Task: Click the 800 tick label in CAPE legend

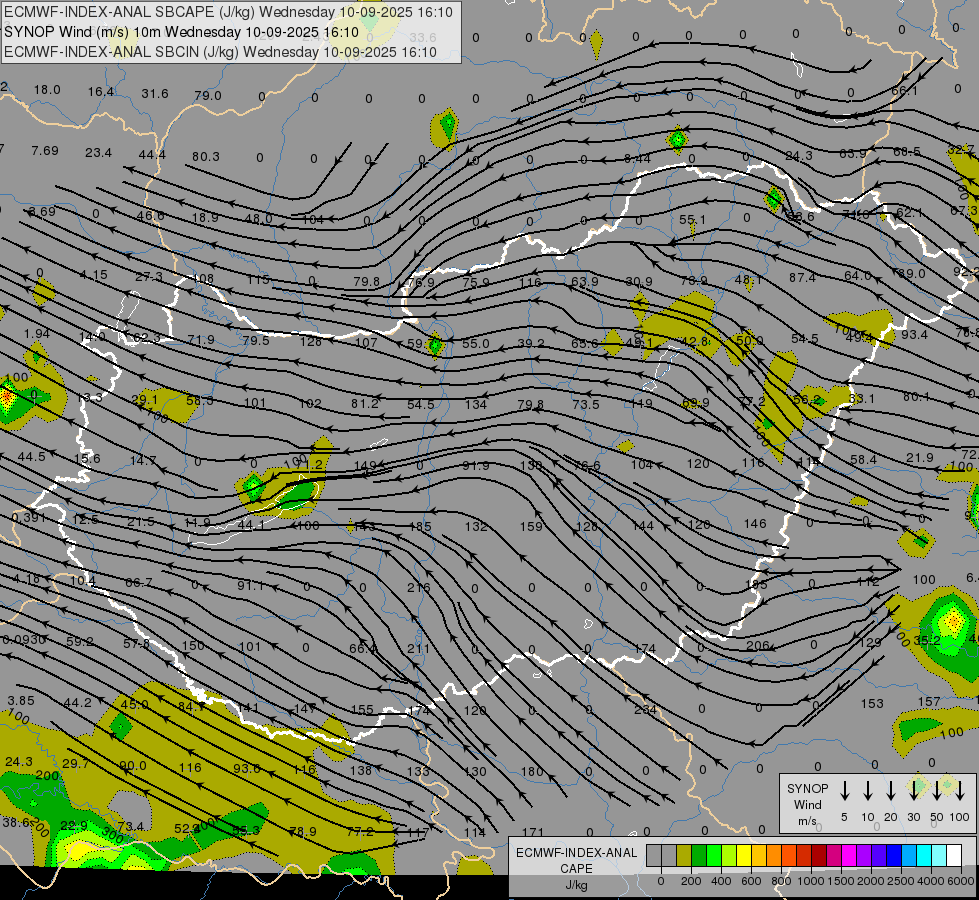Action: coord(781,881)
